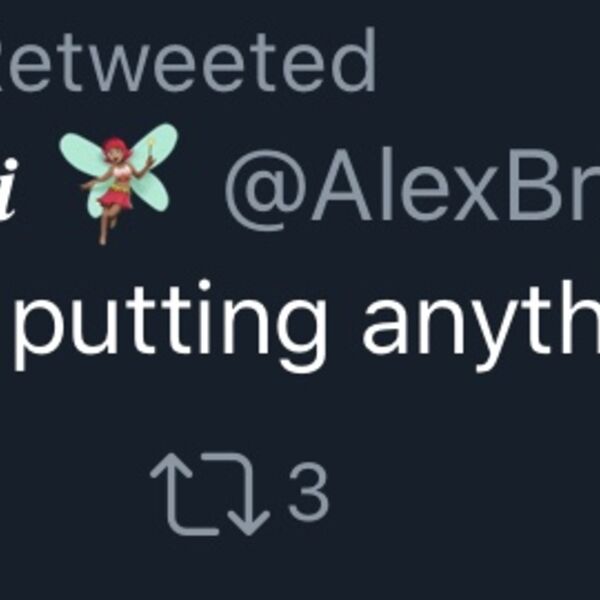The height and width of the screenshot is (600, 600).
Task: Click the fairy emoji beside the display name
Action: (x=120, y=182)
